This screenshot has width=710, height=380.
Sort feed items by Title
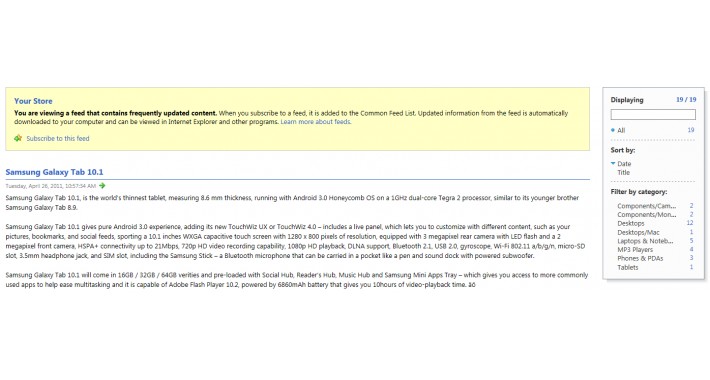point(624,173)
